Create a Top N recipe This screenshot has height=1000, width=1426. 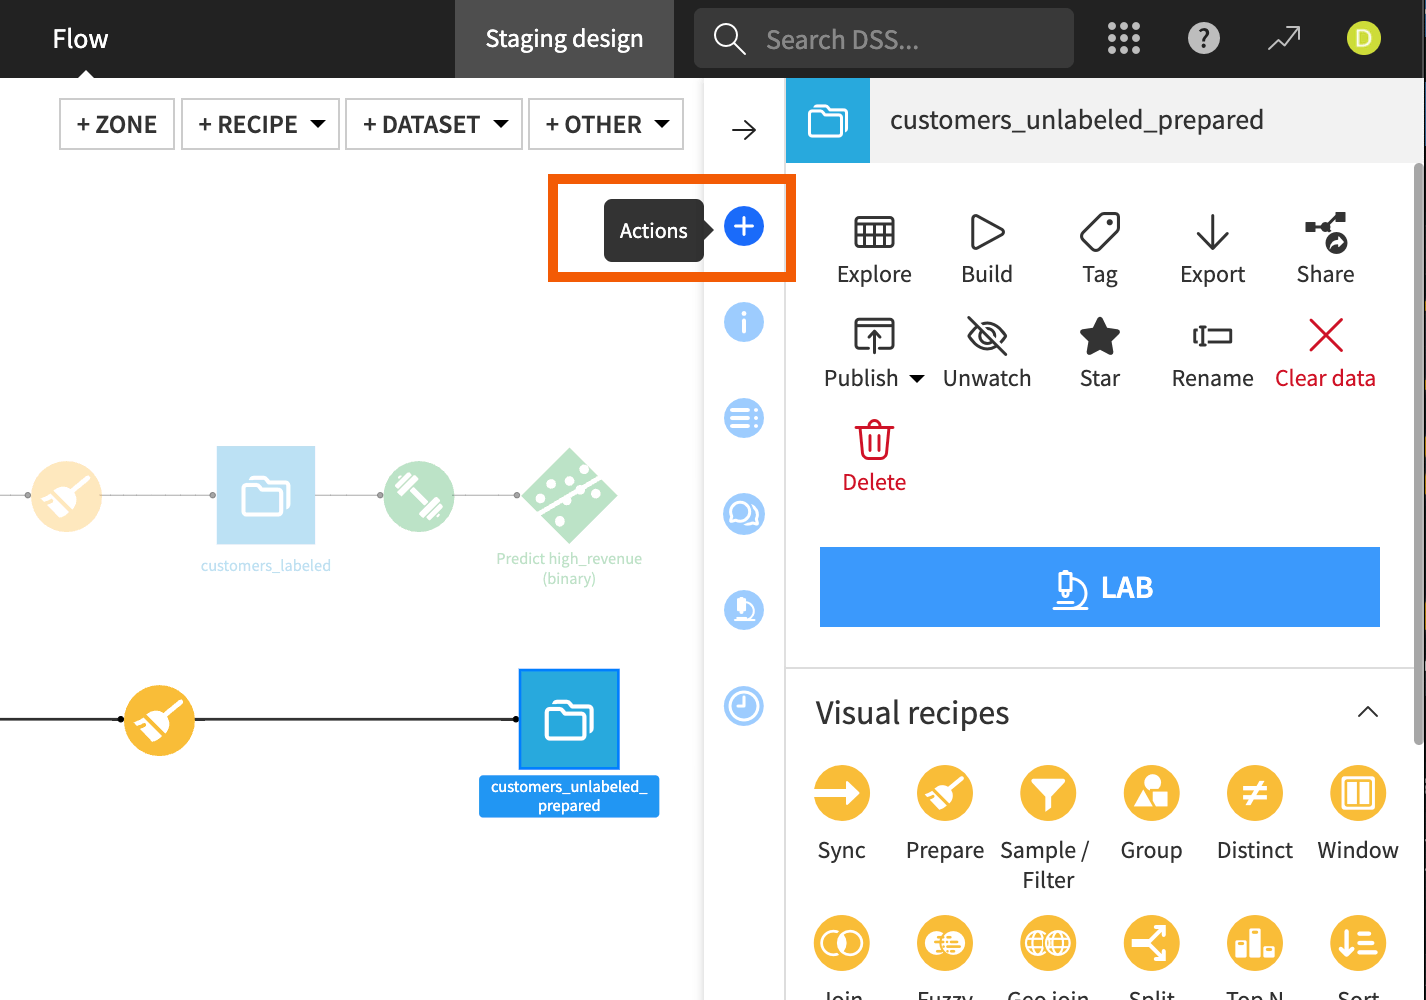(x=1255, y=943)
